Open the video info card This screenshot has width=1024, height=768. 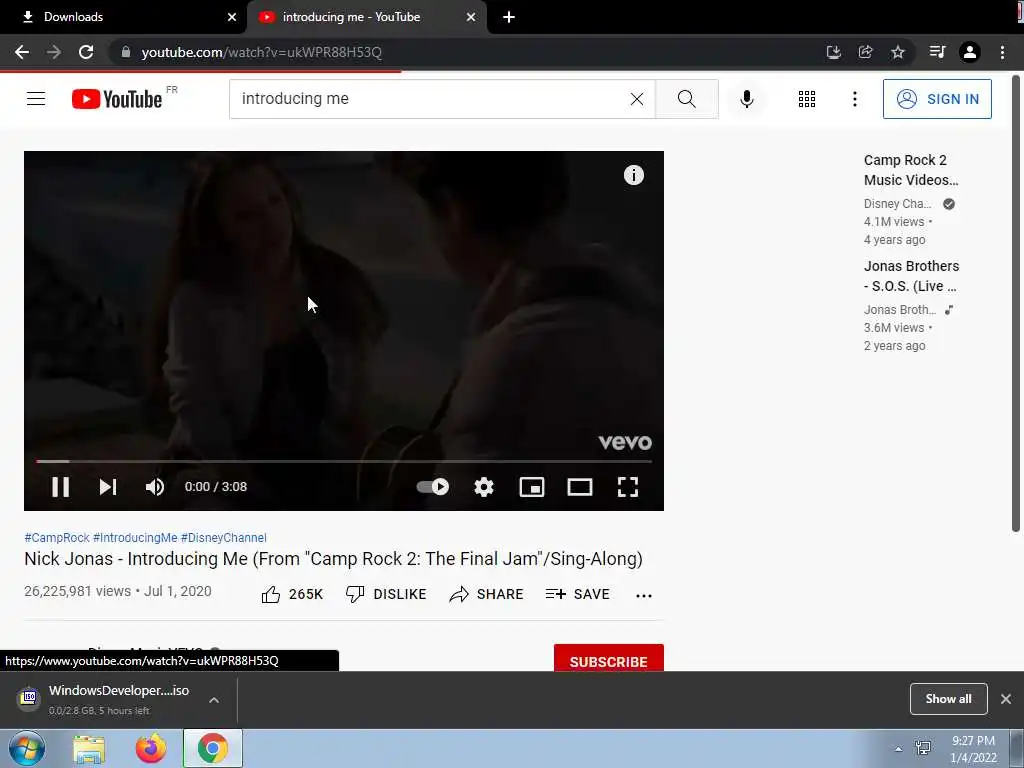pos(633,175)
